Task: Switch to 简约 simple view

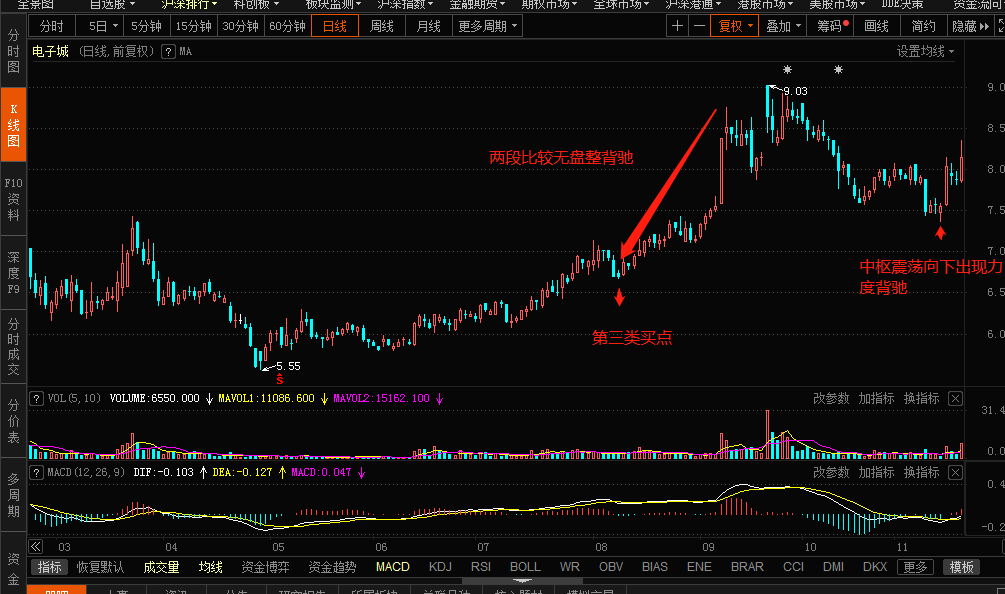Action: (x=923, y=26)
